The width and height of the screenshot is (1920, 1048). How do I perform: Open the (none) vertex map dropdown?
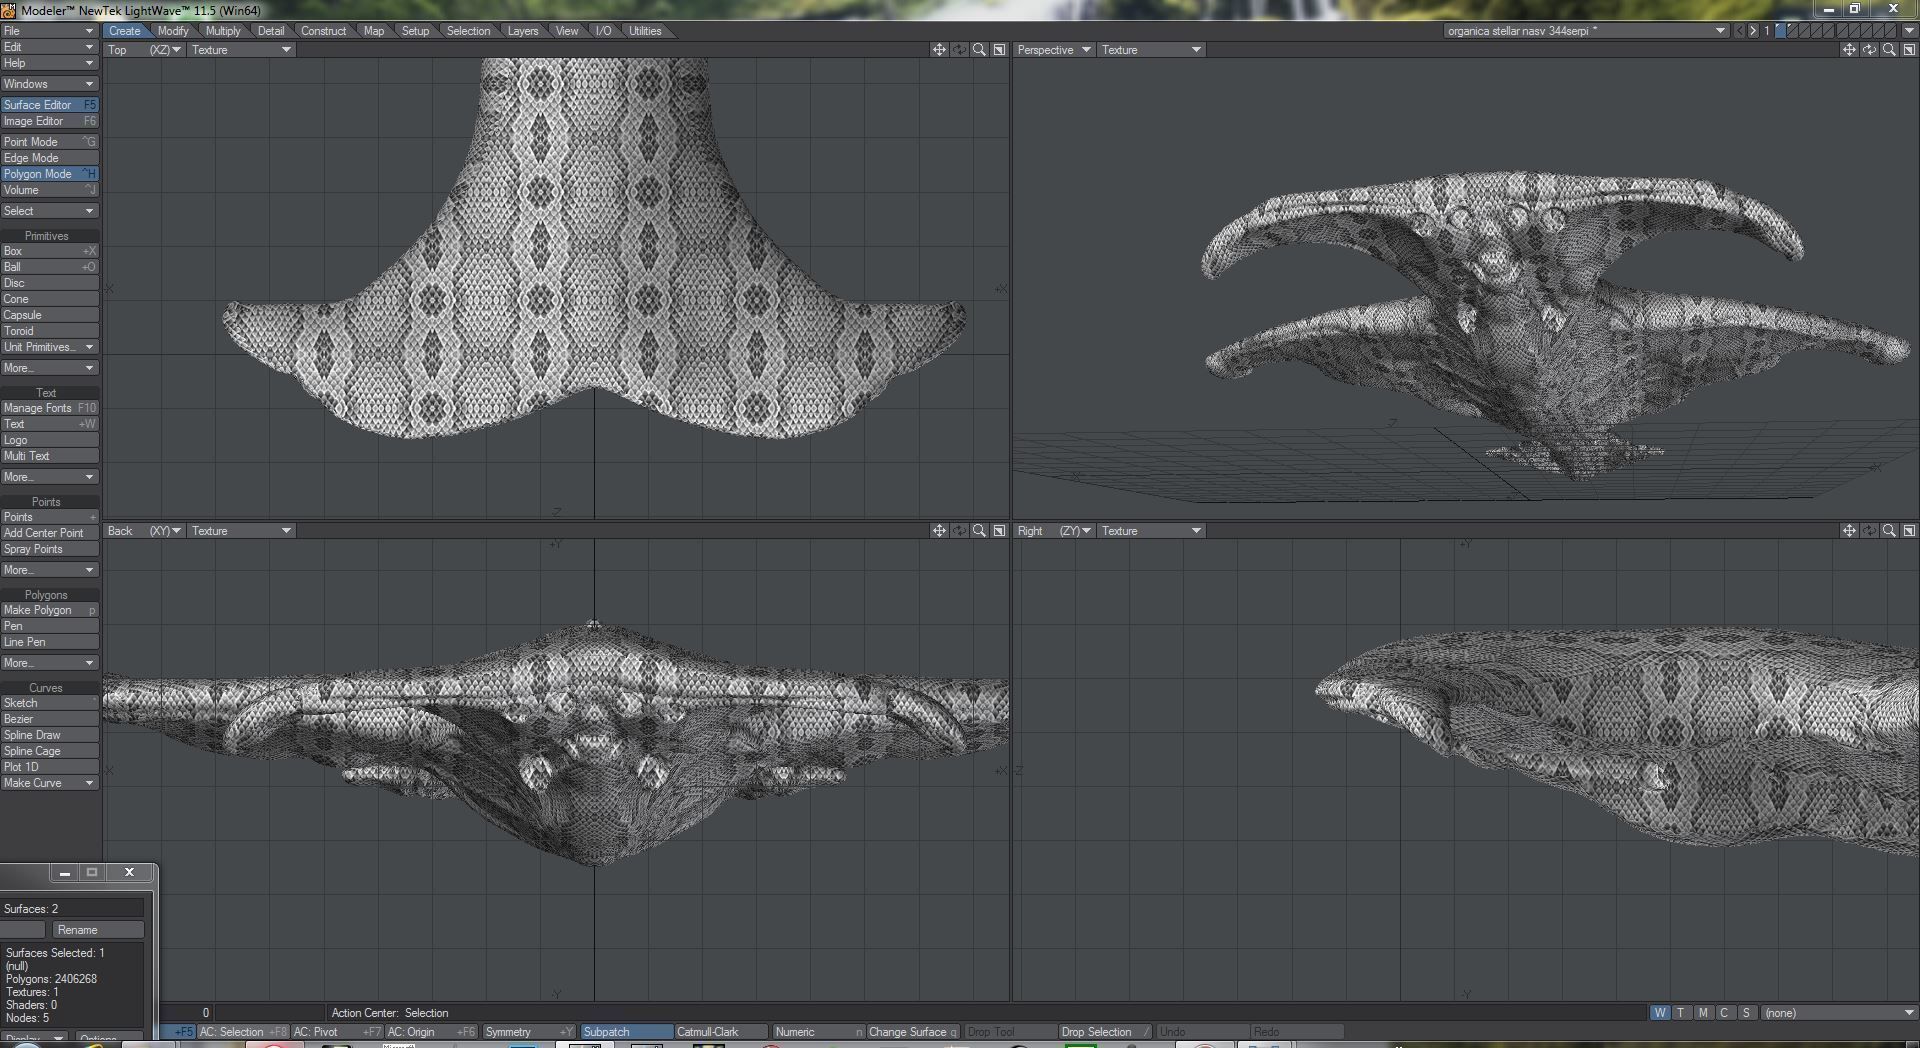click(x=1839, y=1013)
